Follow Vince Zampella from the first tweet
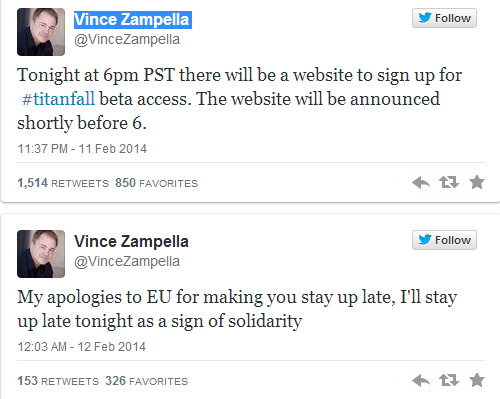 444,18
